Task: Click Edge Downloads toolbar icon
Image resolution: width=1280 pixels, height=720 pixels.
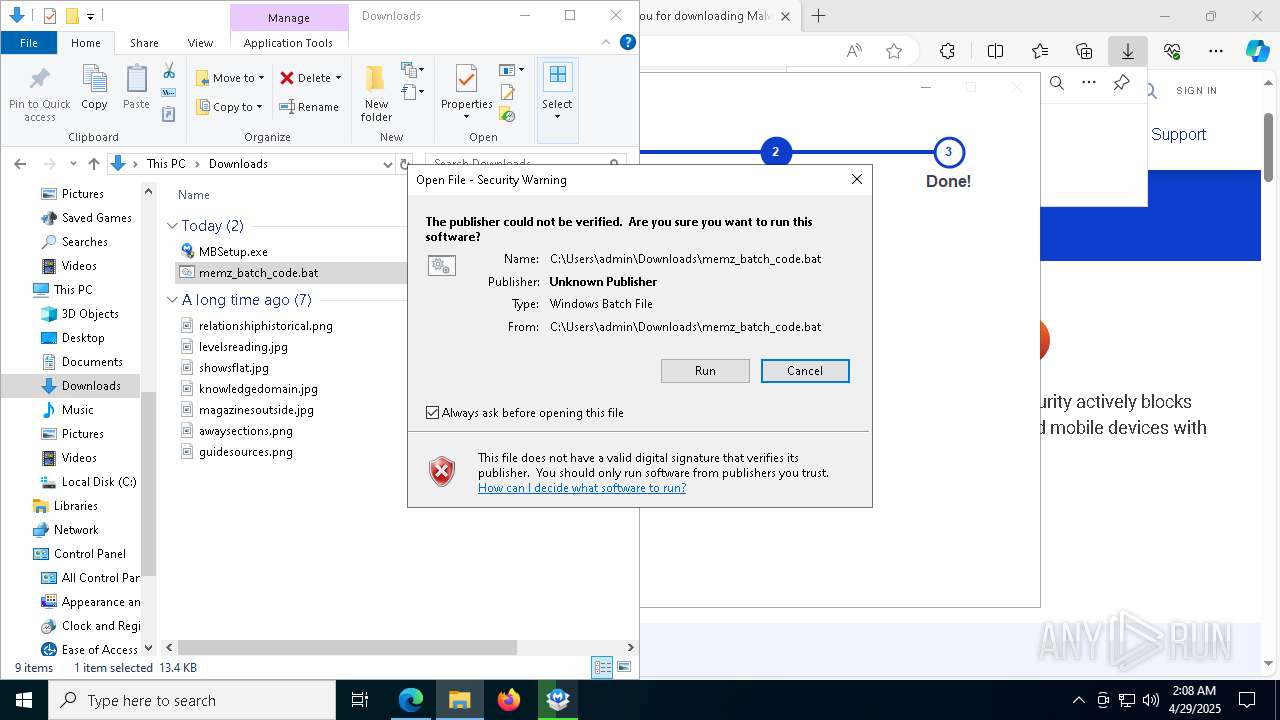Action: (1128, 51)
